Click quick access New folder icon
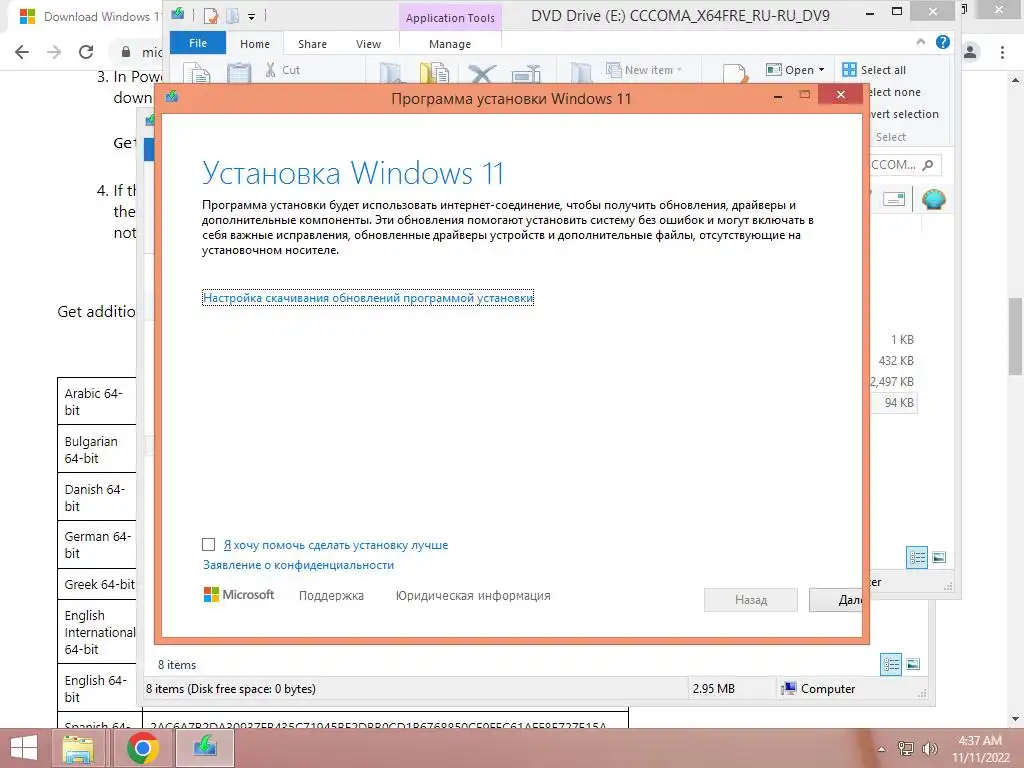 232,15
